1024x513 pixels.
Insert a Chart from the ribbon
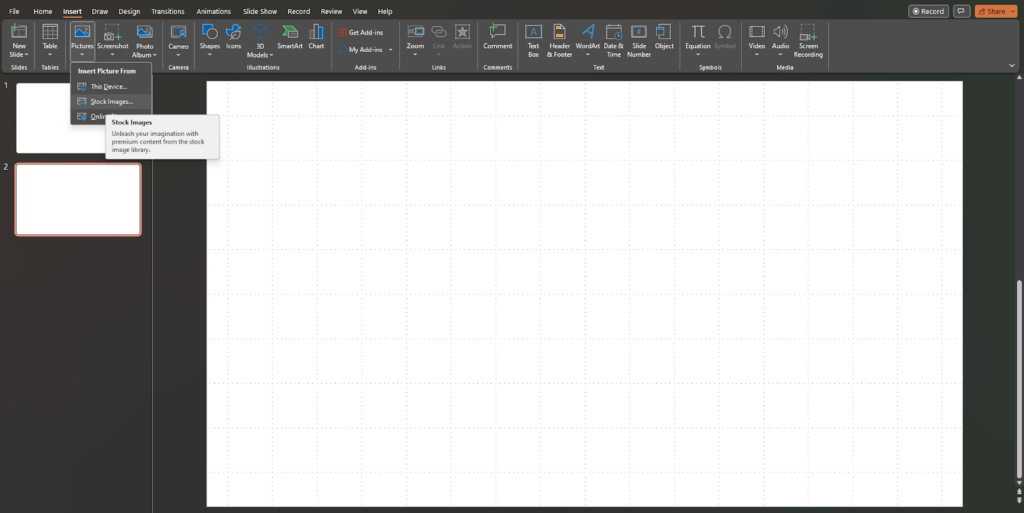(x=316, y=38)
